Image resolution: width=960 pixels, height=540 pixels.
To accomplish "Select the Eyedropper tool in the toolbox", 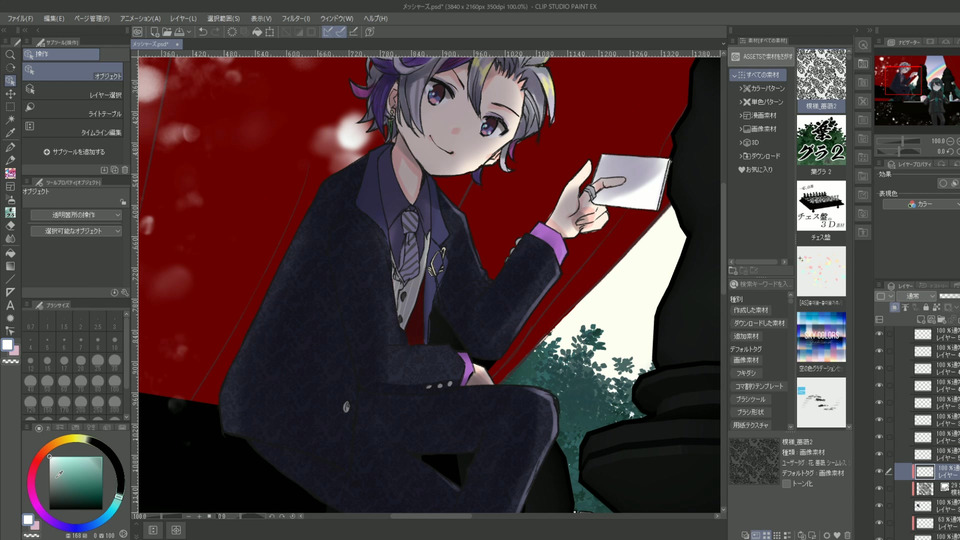I will pyautogui.click(x=10, y=133).
